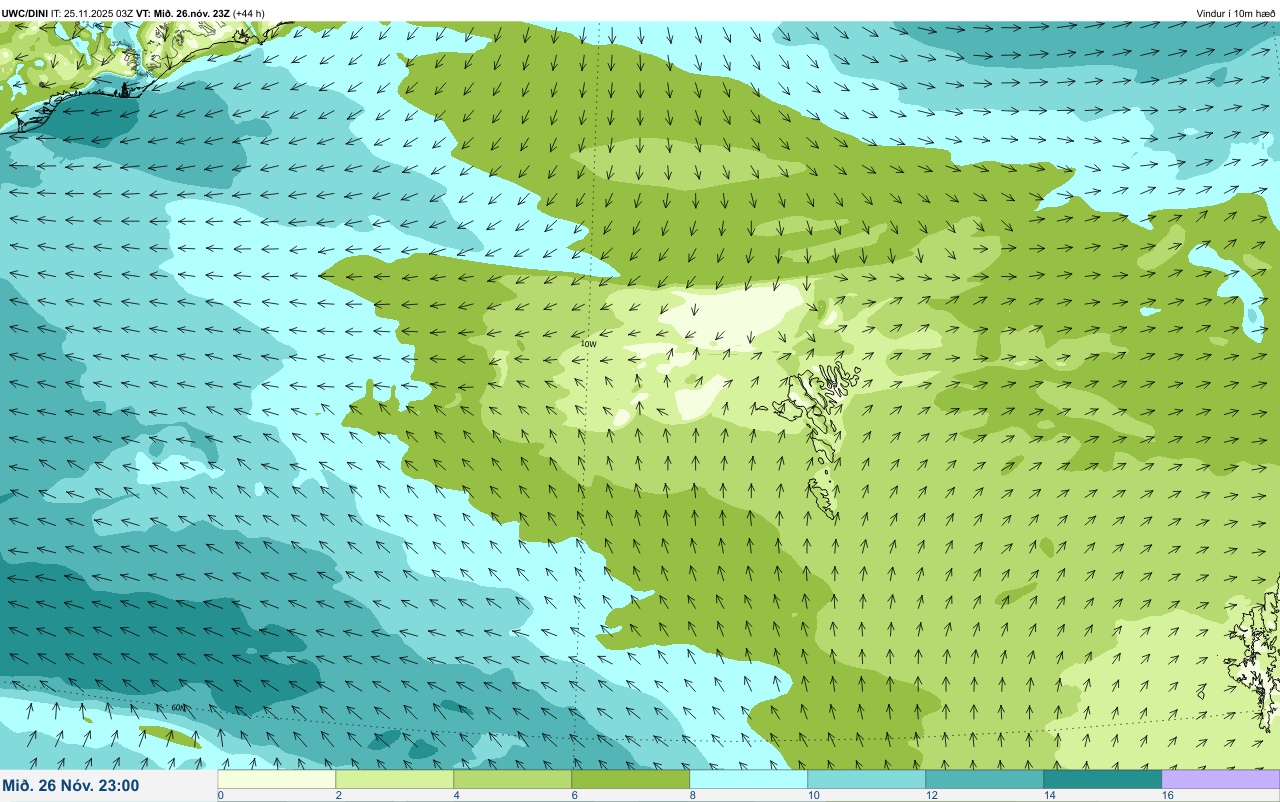
Task: Click the purple legend swatch above 16
Action: 1220,779
